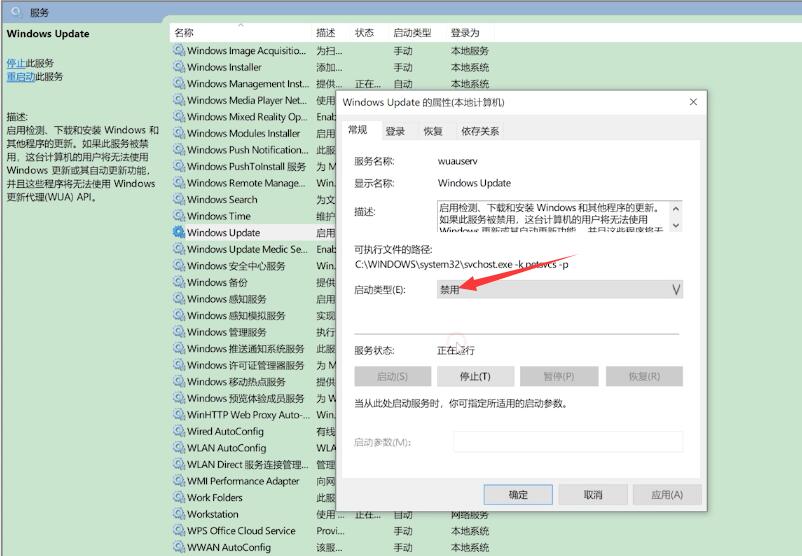Click the Windows Installer service gear icon
This screenshot has height=556, width=802.
tap(179, 67)
